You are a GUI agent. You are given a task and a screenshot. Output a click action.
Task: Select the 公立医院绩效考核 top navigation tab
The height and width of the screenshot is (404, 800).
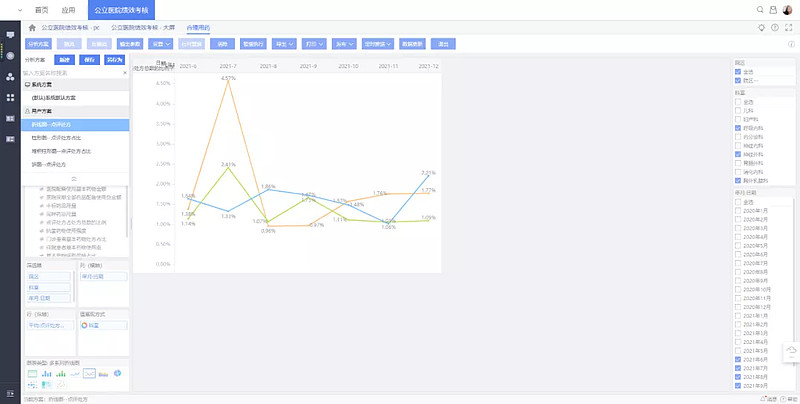121,10
